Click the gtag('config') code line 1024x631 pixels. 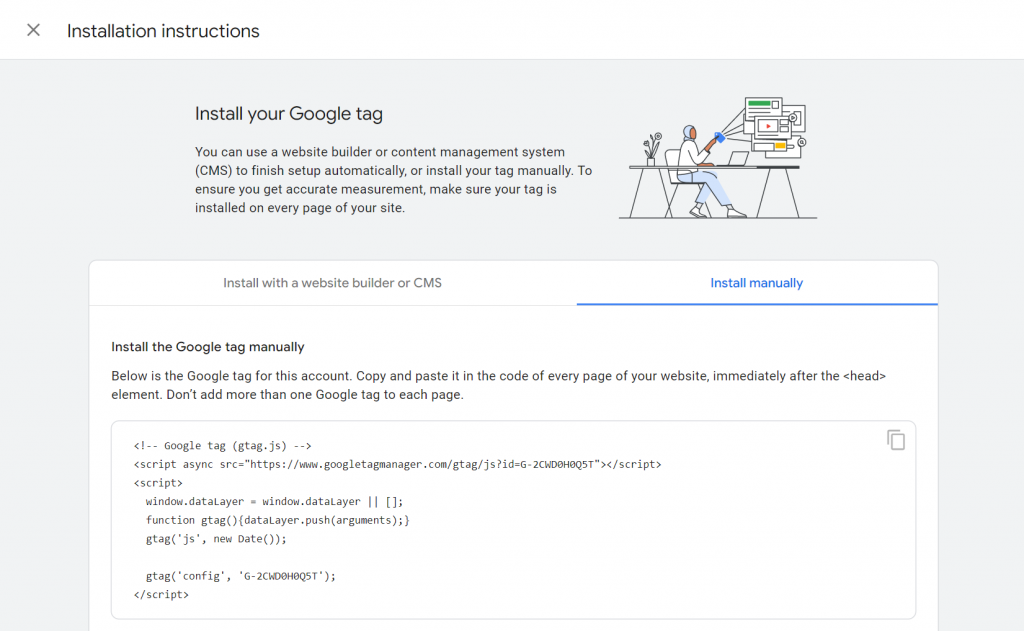point(240,576)
